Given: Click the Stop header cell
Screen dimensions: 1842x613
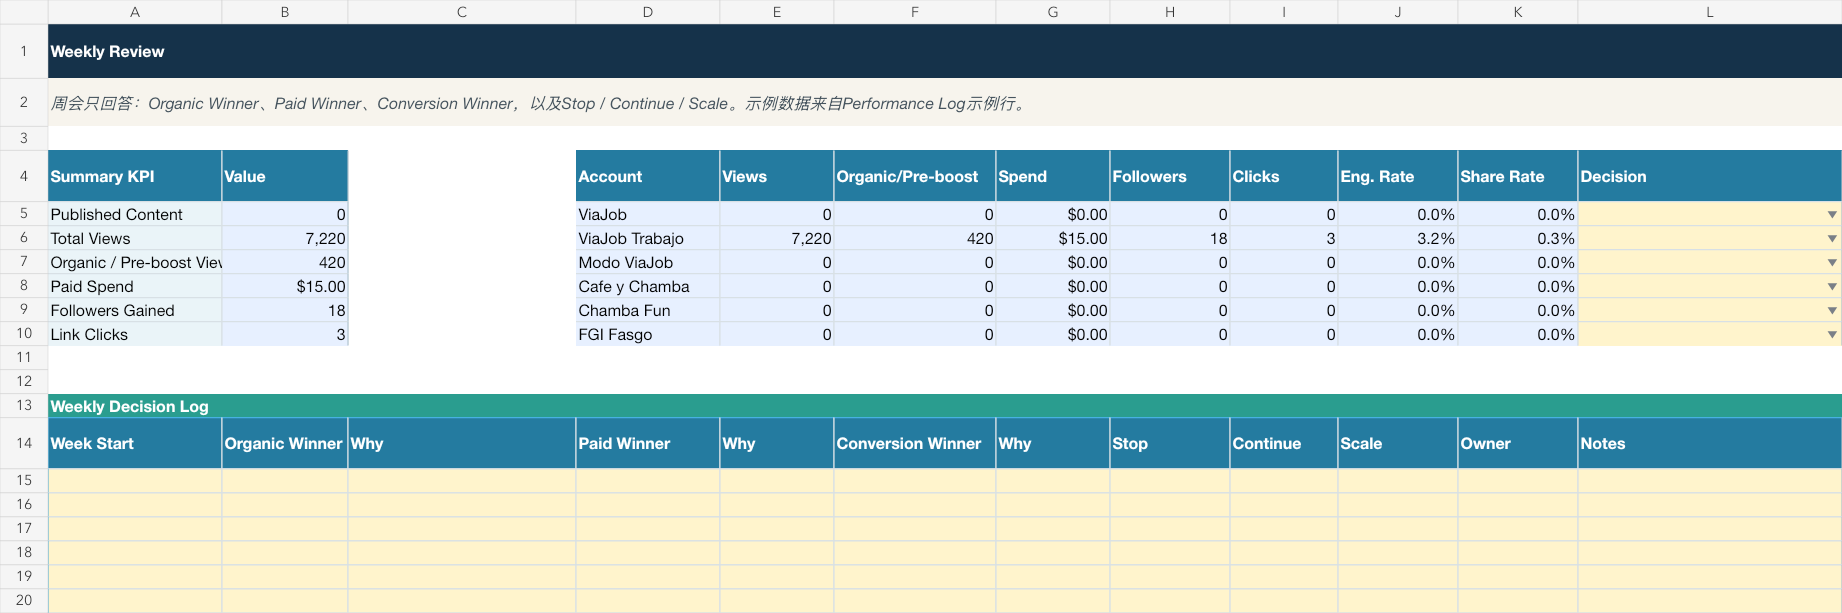Looking at the screenshot, I should point(1170,443).
